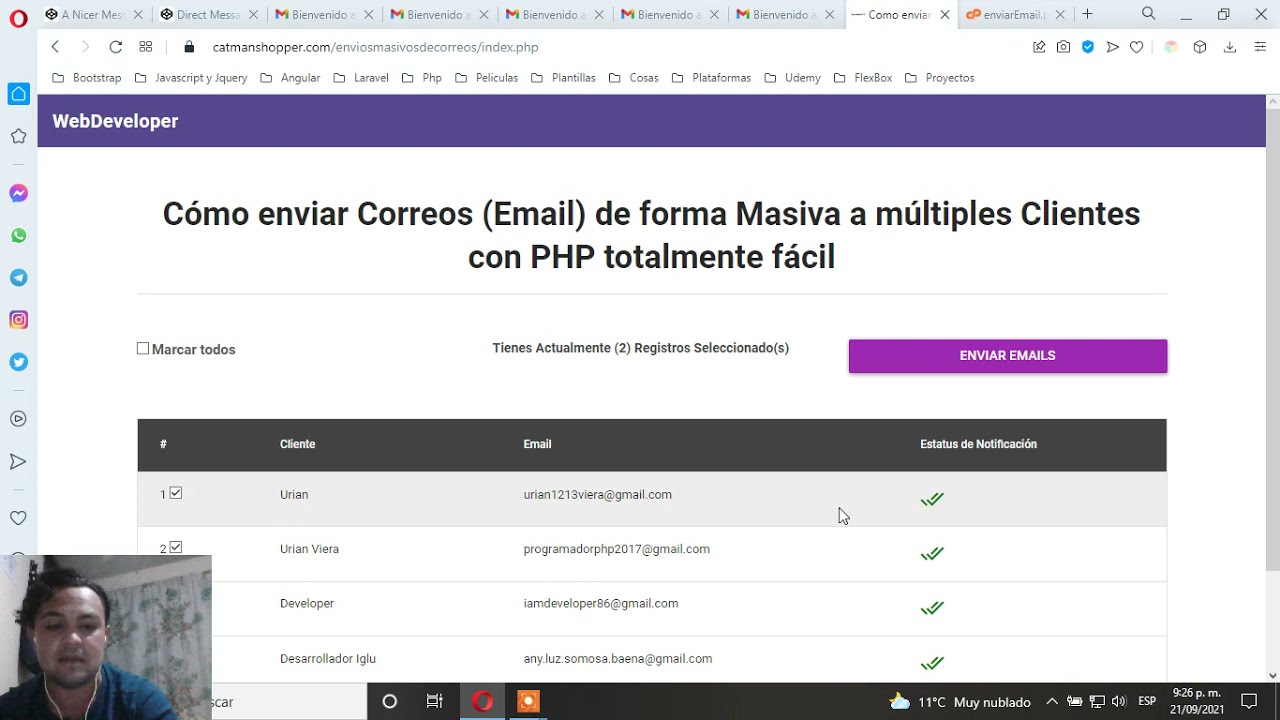Click the ENVIAR EMAILS button

(1008, 356)
